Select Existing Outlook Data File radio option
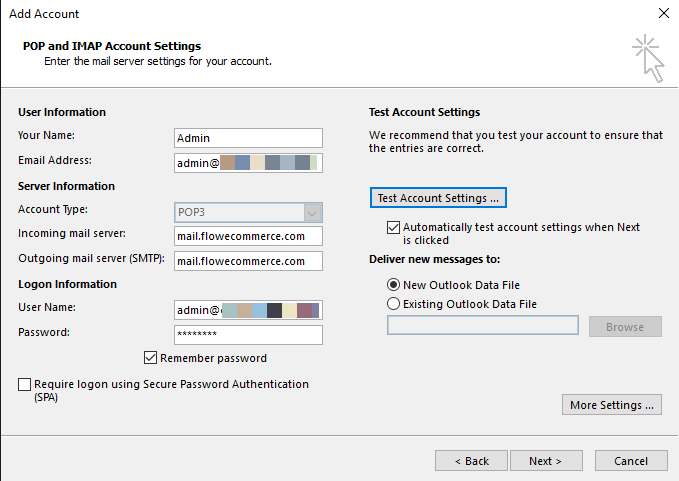The height and width of the screenshot is (481, 679). [393, 304]
